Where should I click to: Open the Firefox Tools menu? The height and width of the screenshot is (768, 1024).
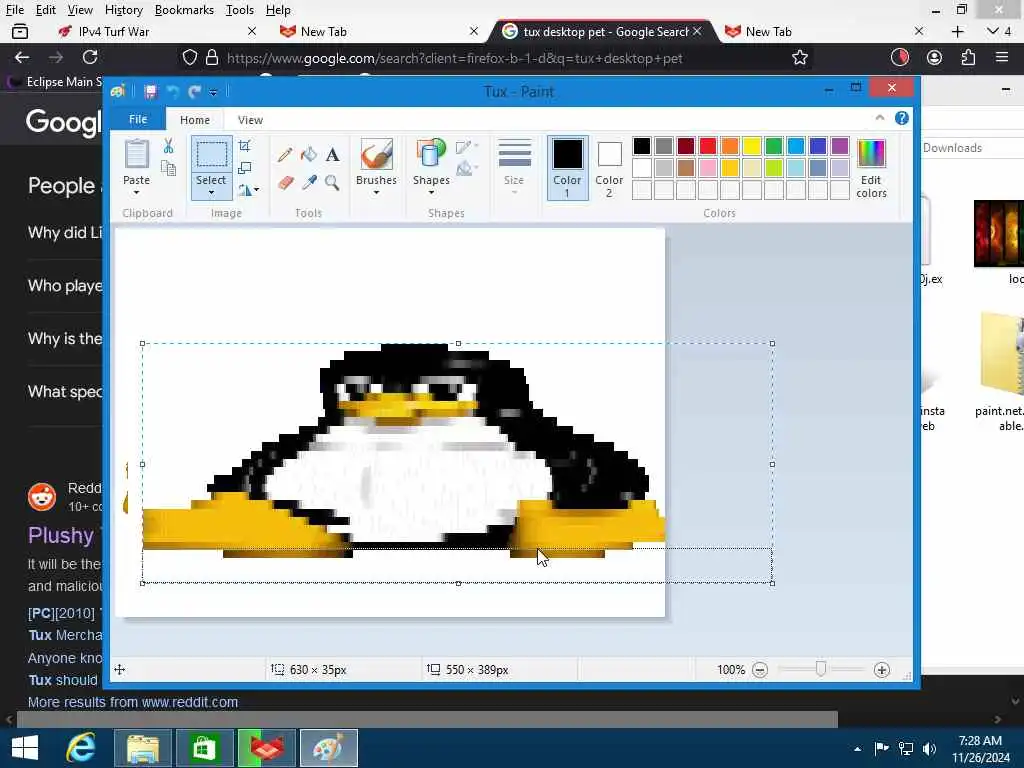[240, 10]
